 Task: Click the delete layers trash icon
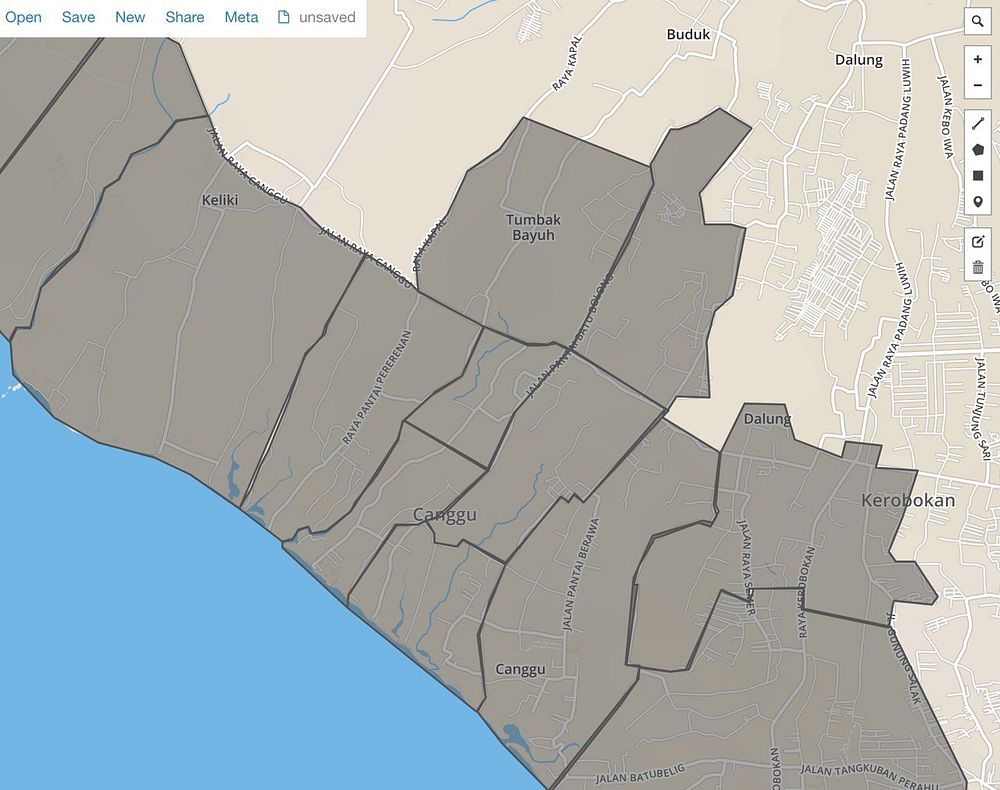coord(977,267)
